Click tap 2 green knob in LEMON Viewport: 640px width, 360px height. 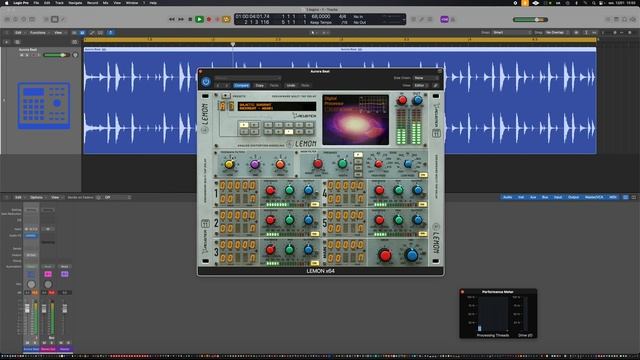click(289, 220)
